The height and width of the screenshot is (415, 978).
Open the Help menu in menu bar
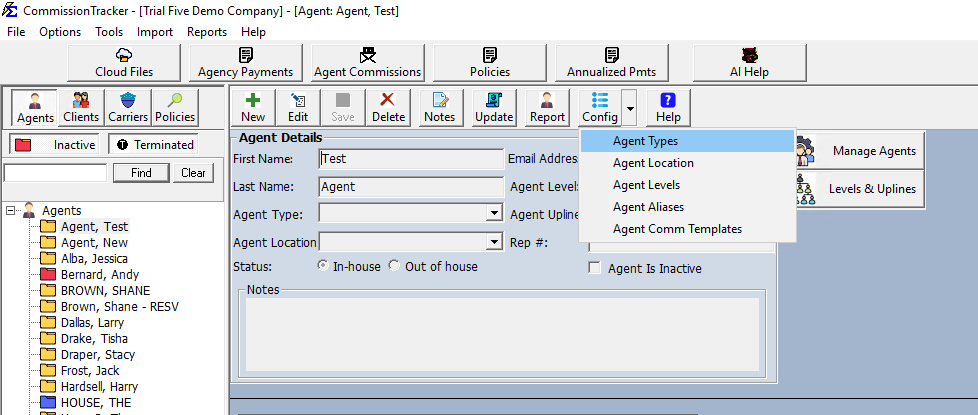point(253,32)
